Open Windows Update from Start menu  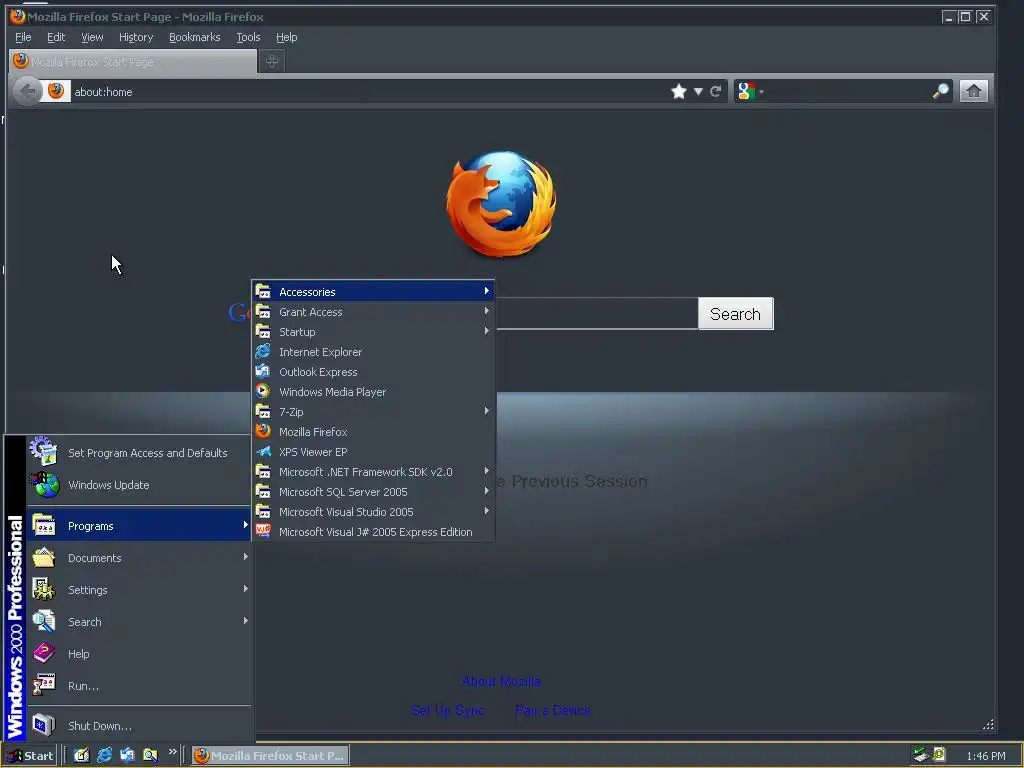point(138,485)
